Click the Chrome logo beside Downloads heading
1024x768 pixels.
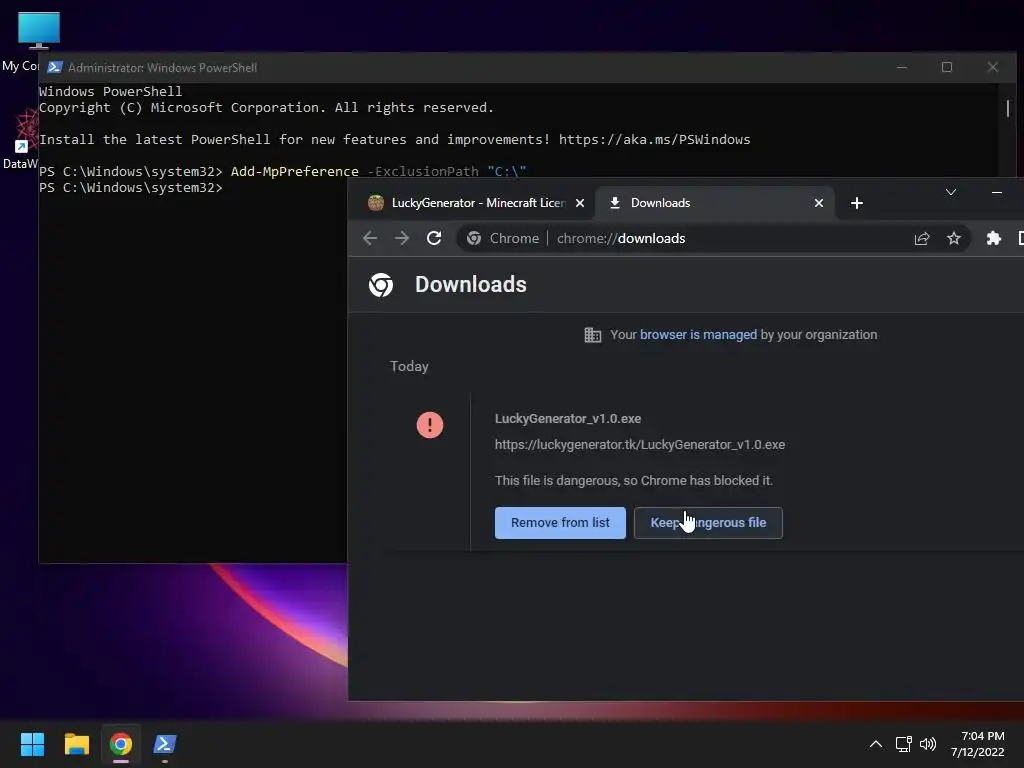[x=381, y=285]
